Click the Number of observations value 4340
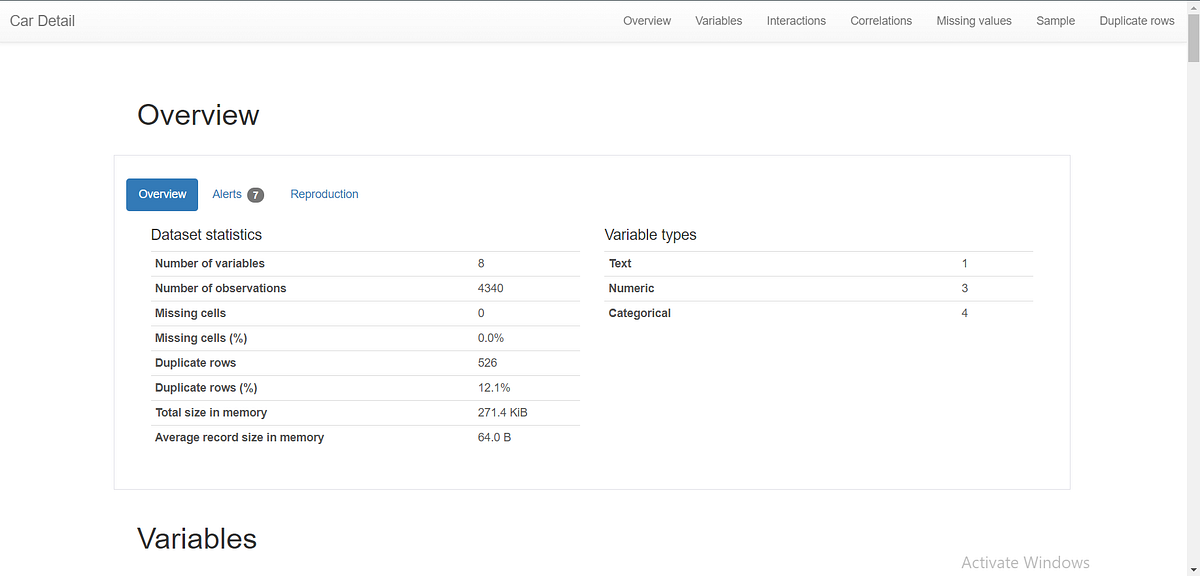This screenshot has width=1200, height=576. pos(490,288)
